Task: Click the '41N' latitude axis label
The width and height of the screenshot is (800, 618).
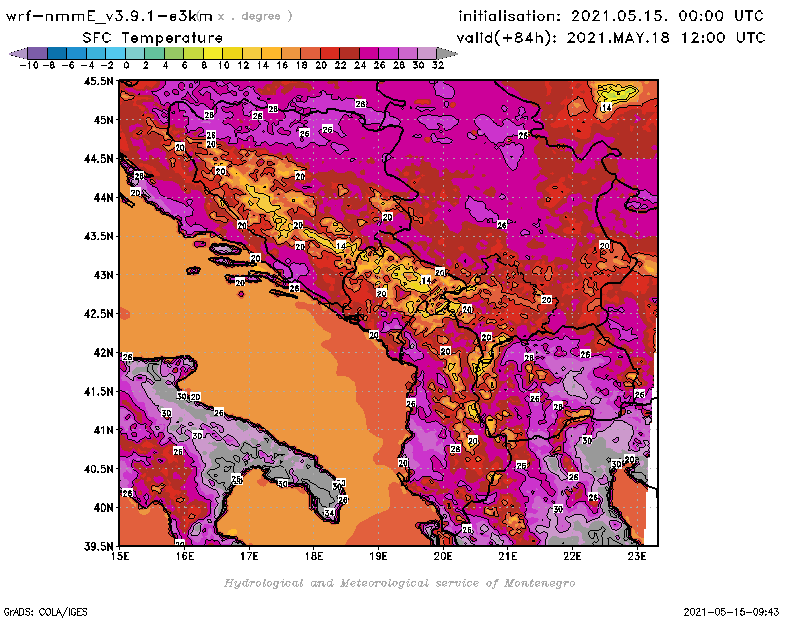Action: (103, 430)
